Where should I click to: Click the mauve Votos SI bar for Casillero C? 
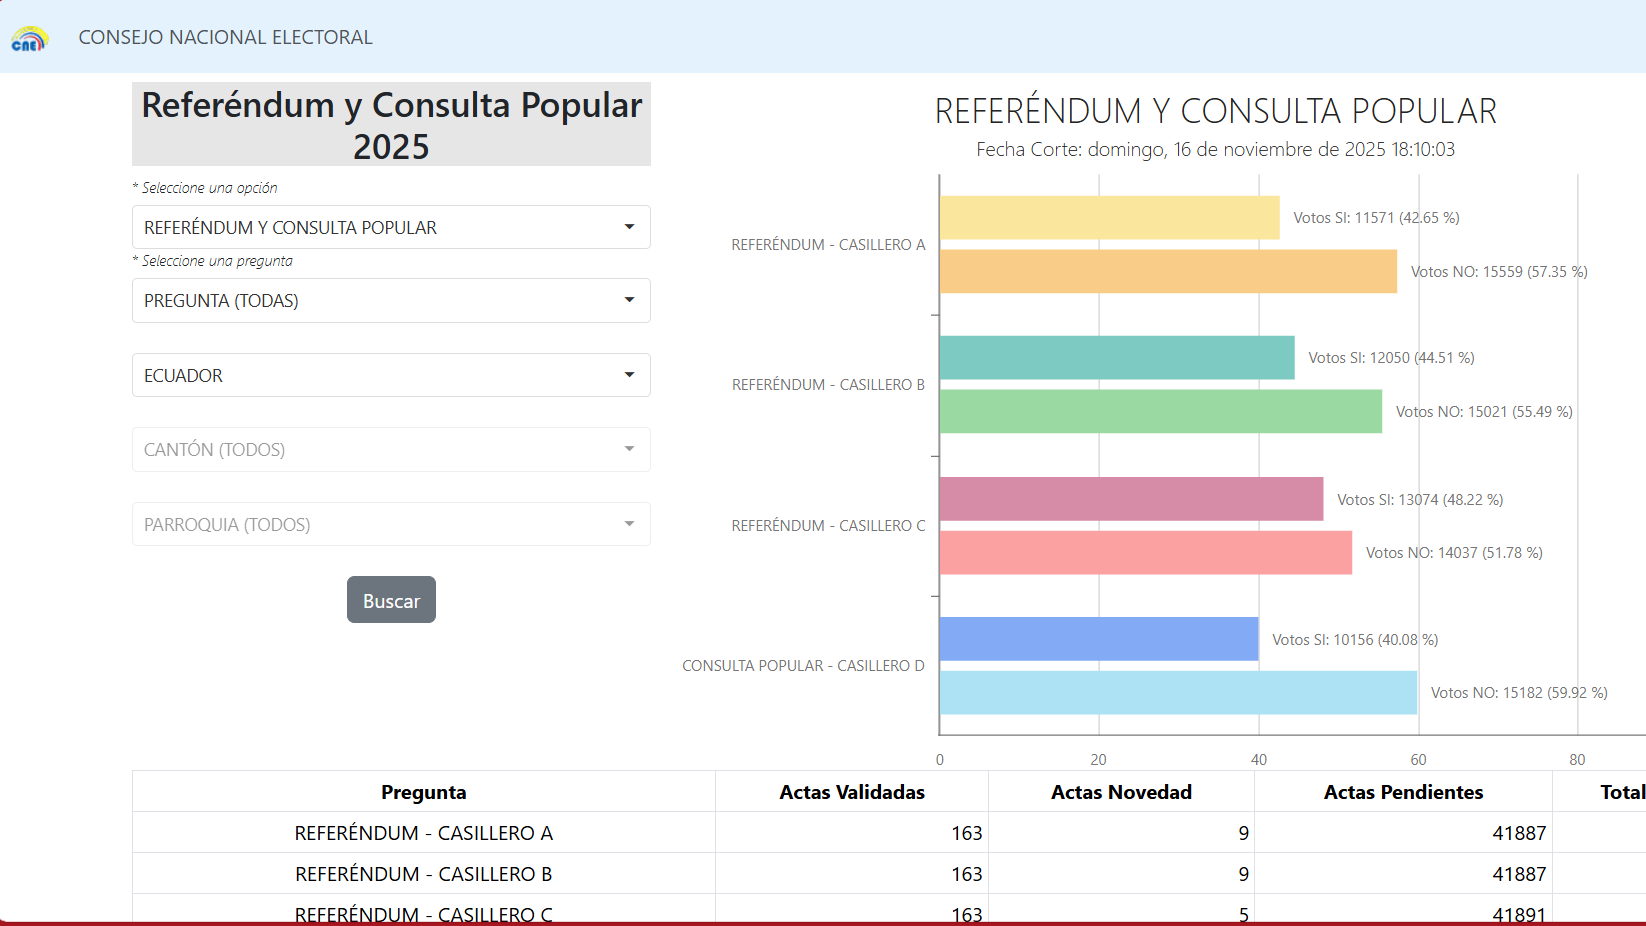coord(1130,499)
